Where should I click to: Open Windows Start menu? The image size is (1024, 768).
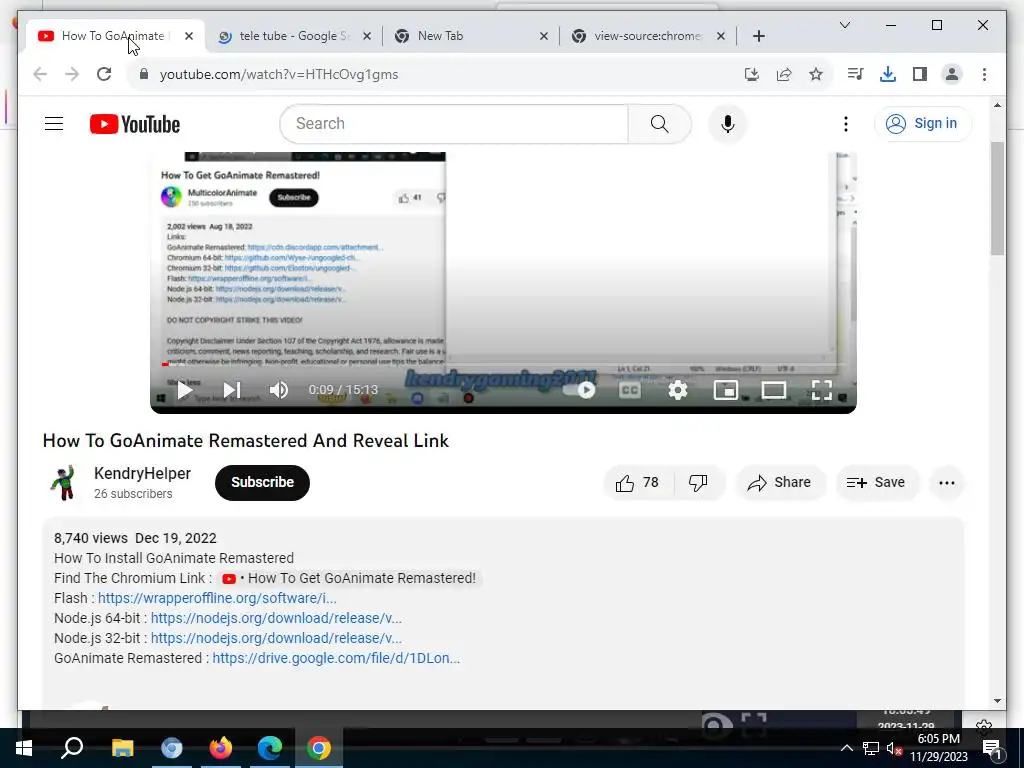point(24,748)
